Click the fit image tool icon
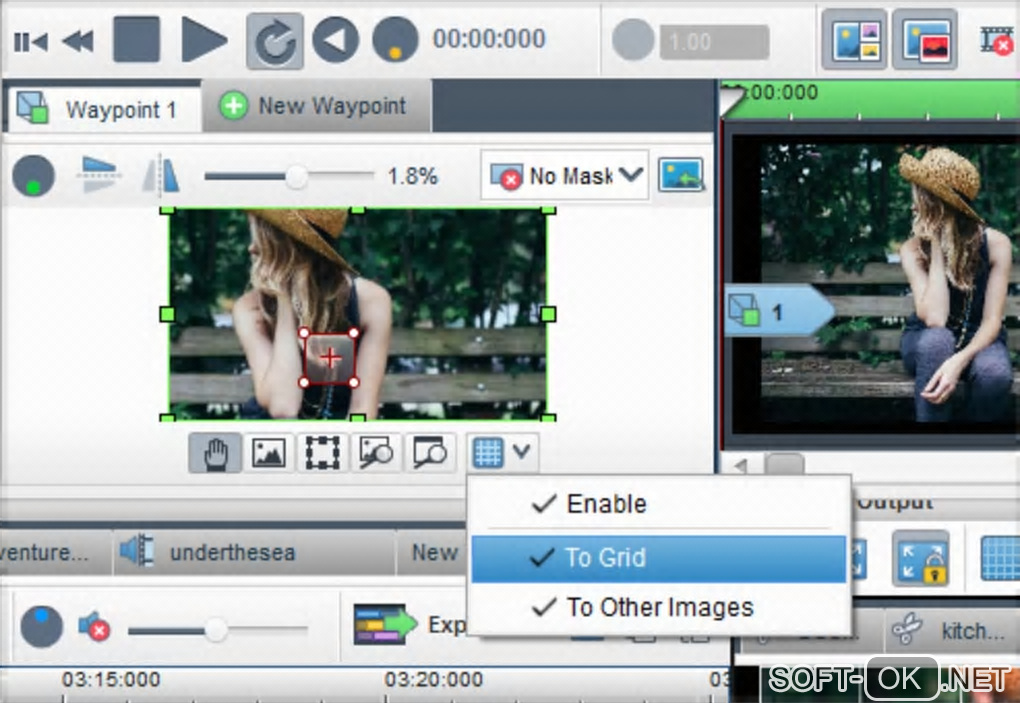The width and height of the screenshot is (1020, 703). [x=269, y=453]
